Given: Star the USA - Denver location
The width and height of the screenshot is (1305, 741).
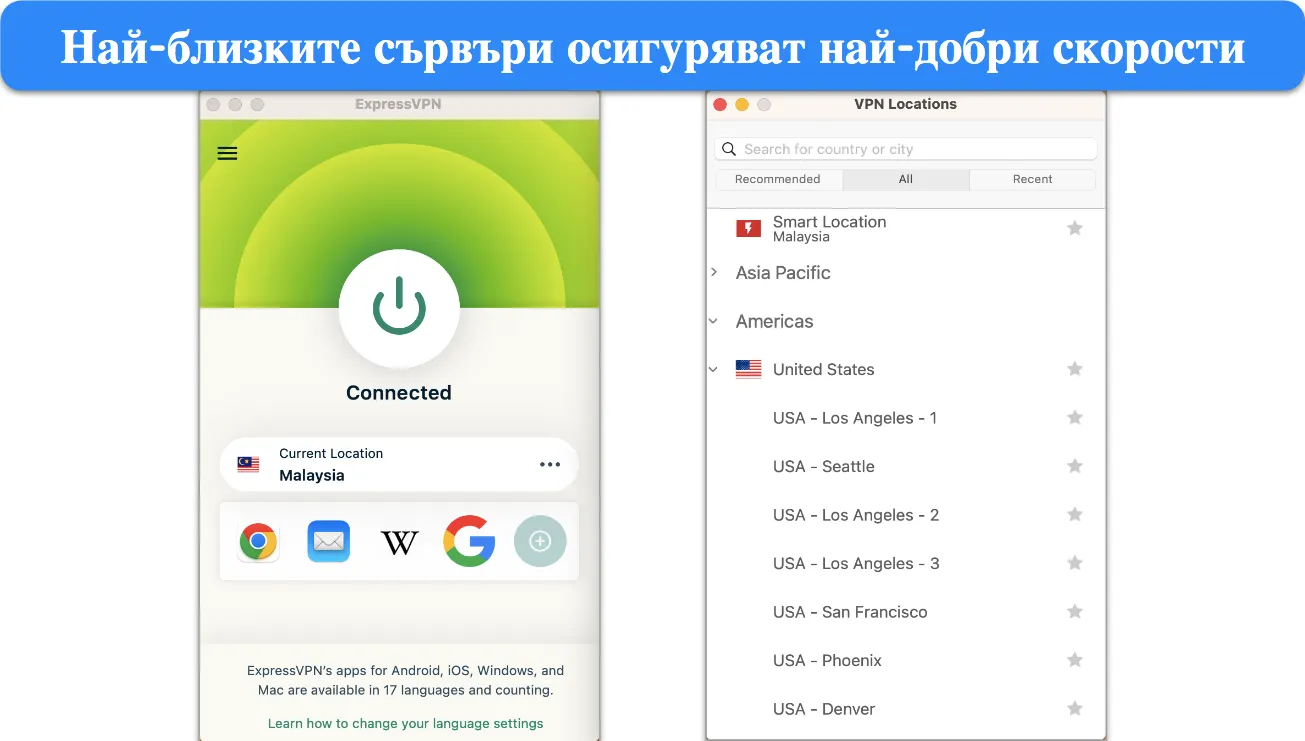Looking at the screenshot, I should click(1075, 708).
